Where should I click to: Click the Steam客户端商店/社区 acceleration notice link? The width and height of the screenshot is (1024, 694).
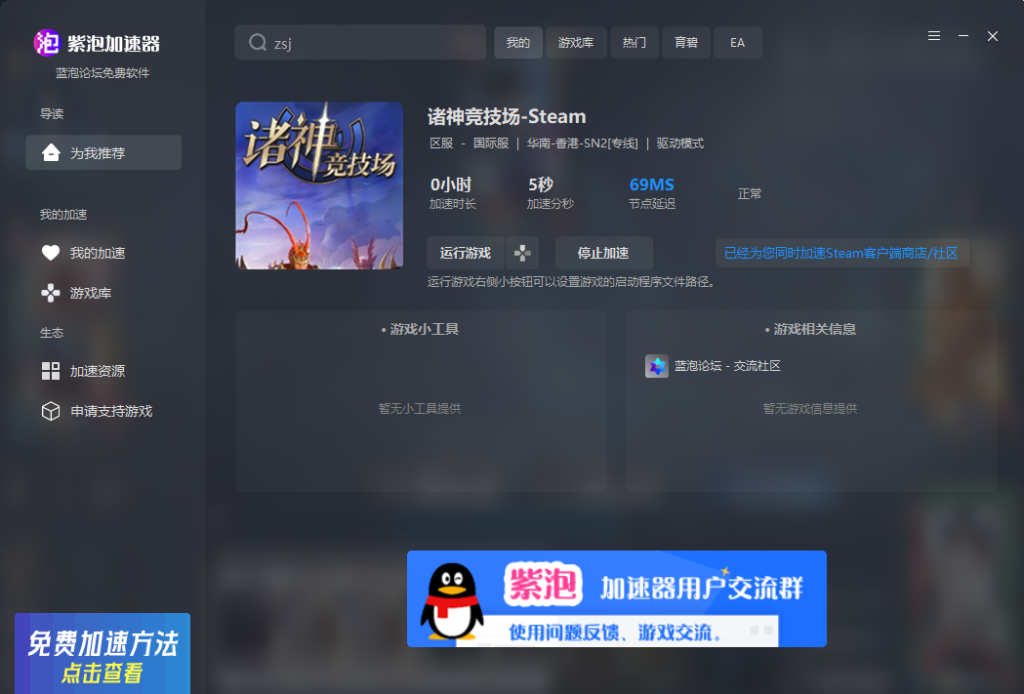(x=841, y=253)
